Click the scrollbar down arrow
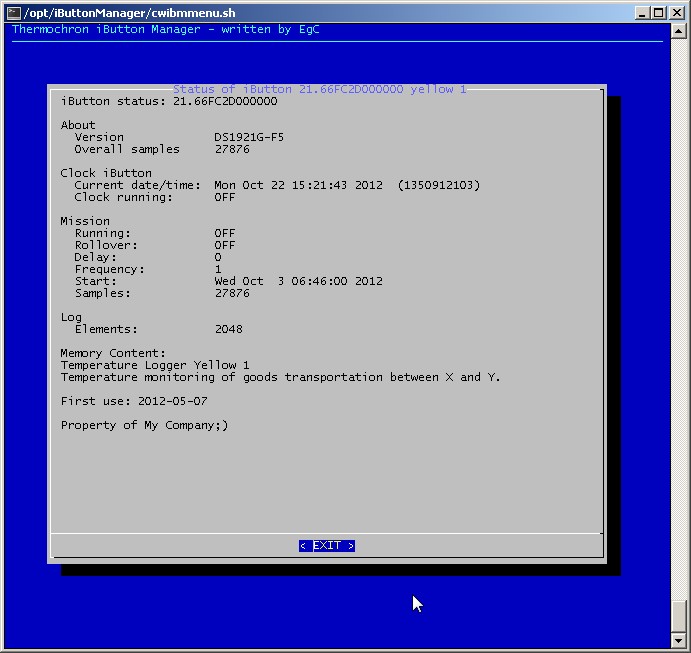The width and height of the screenshot is (691, 653). click(678, 640)
